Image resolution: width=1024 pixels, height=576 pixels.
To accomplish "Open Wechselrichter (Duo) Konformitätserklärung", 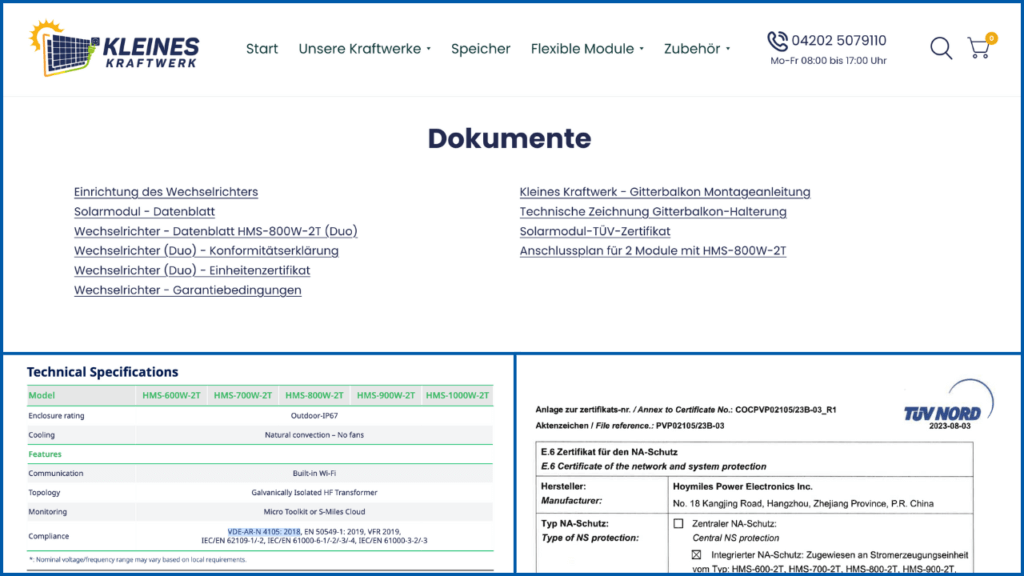I will click(x=207, y=251).
